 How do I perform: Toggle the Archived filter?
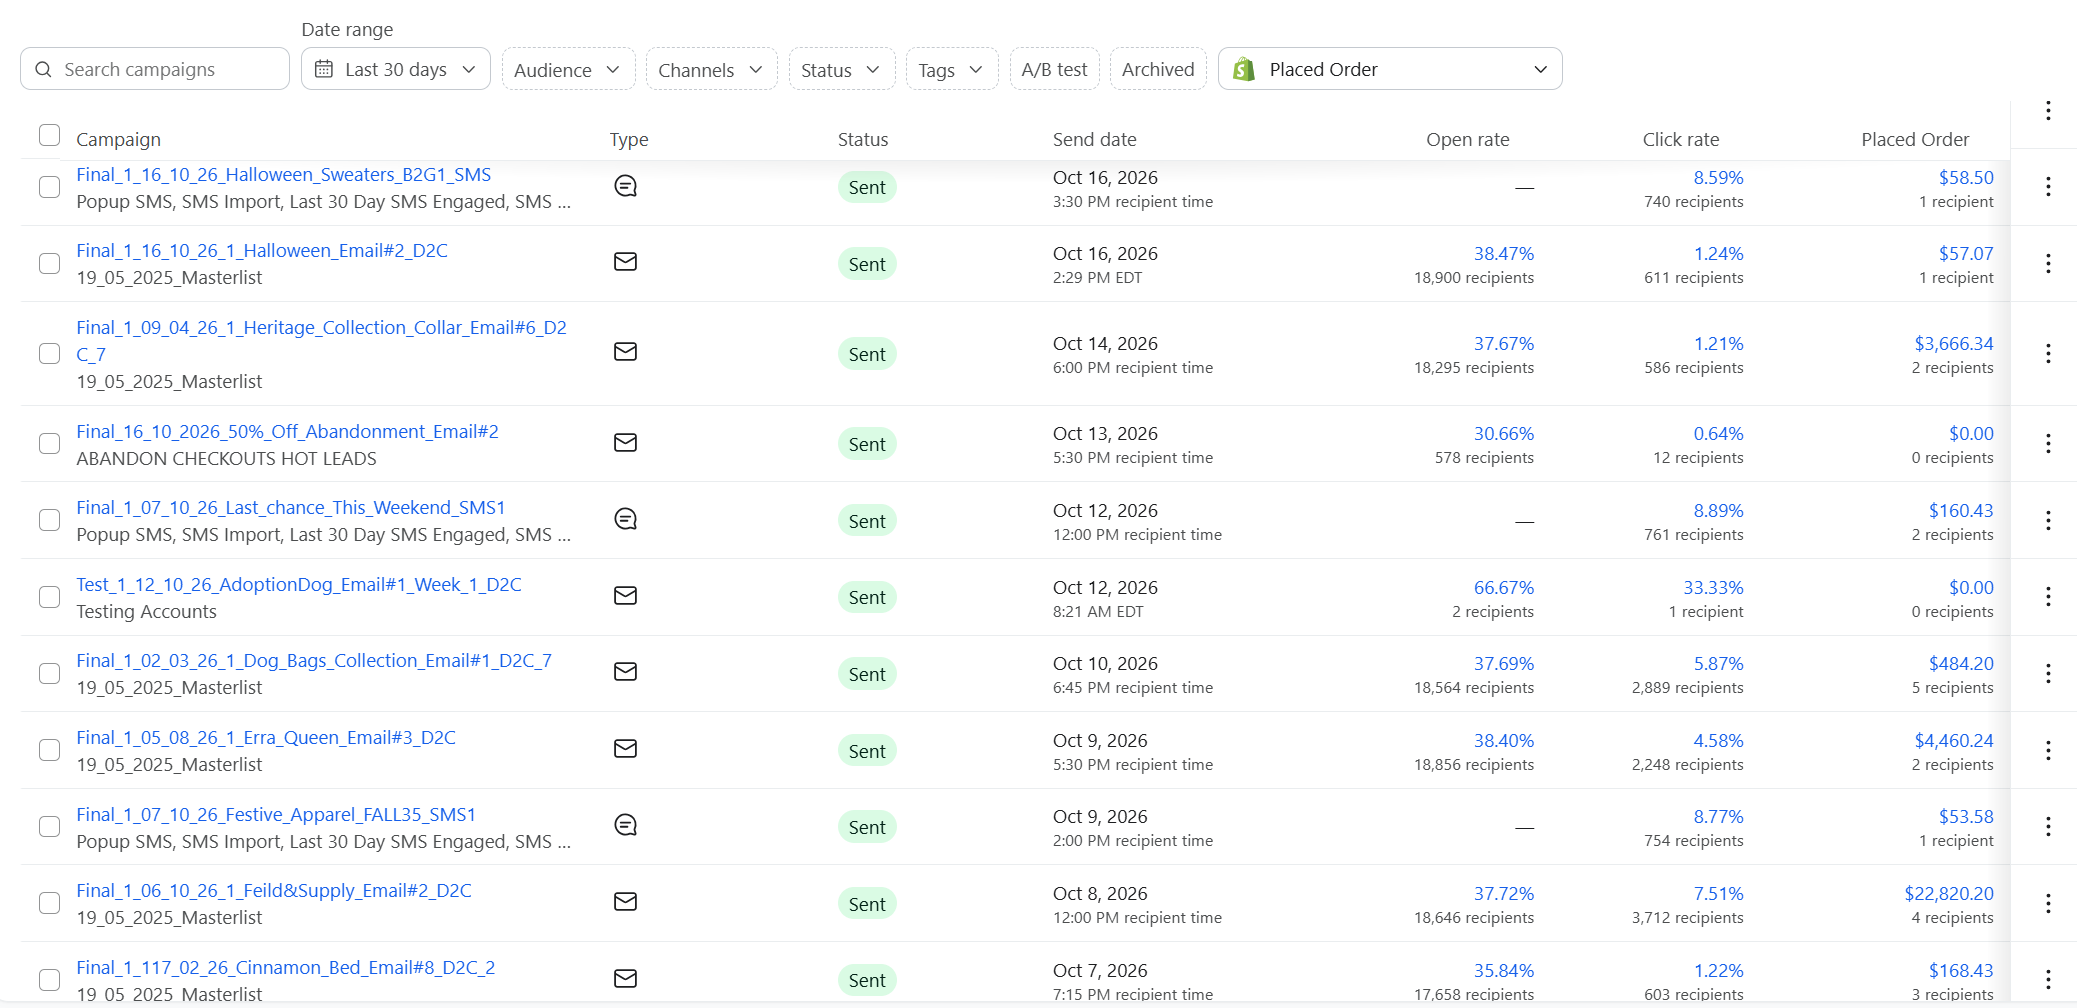coord(1158,69)
